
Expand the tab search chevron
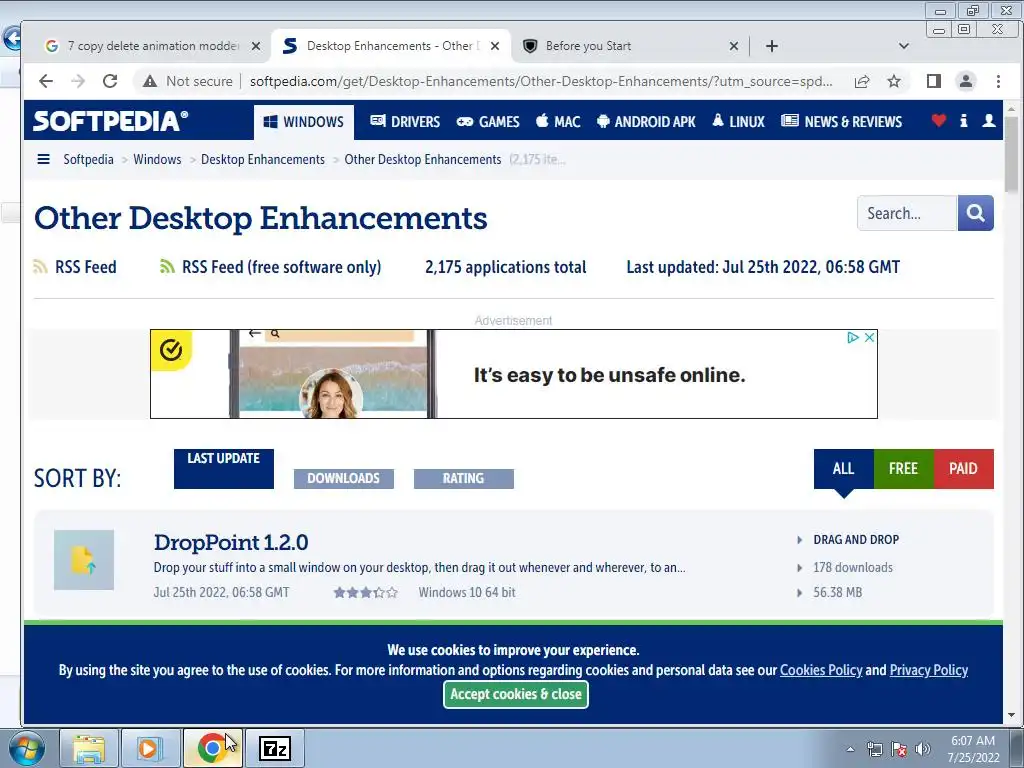904,46
